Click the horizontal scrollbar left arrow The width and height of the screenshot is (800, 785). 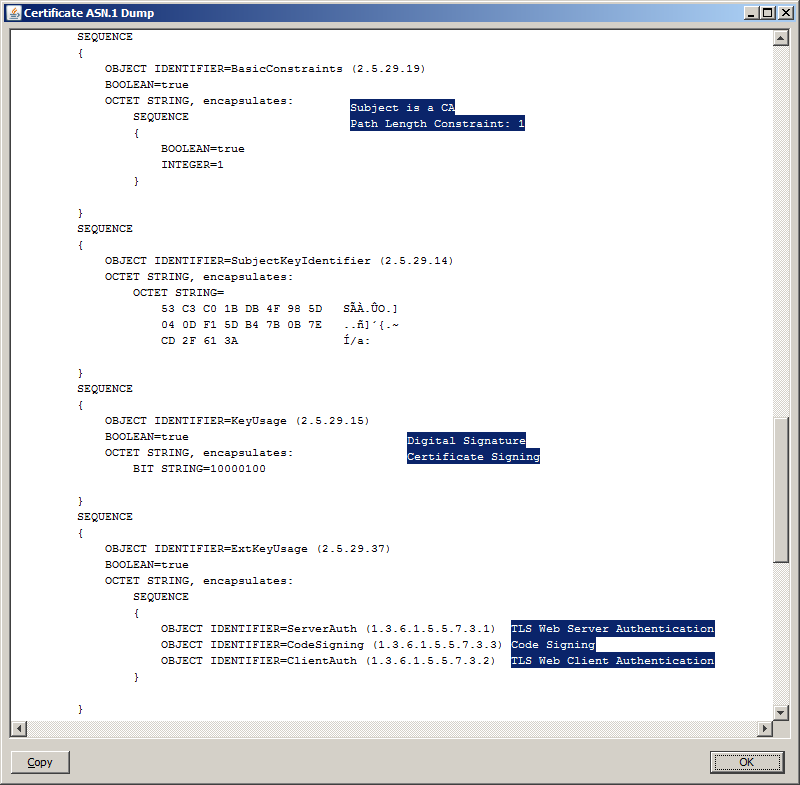pos(18,728)
